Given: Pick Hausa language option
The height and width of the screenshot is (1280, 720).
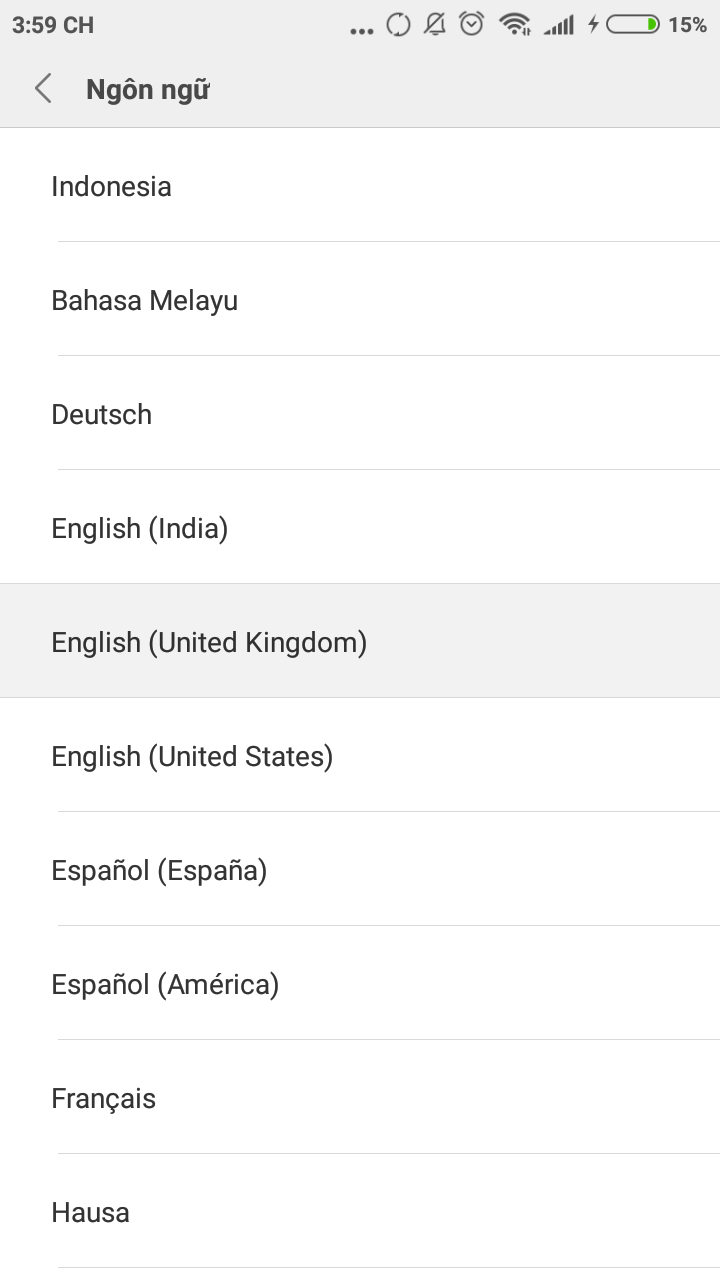Looking at the screenshot, I should (91, 1212).
